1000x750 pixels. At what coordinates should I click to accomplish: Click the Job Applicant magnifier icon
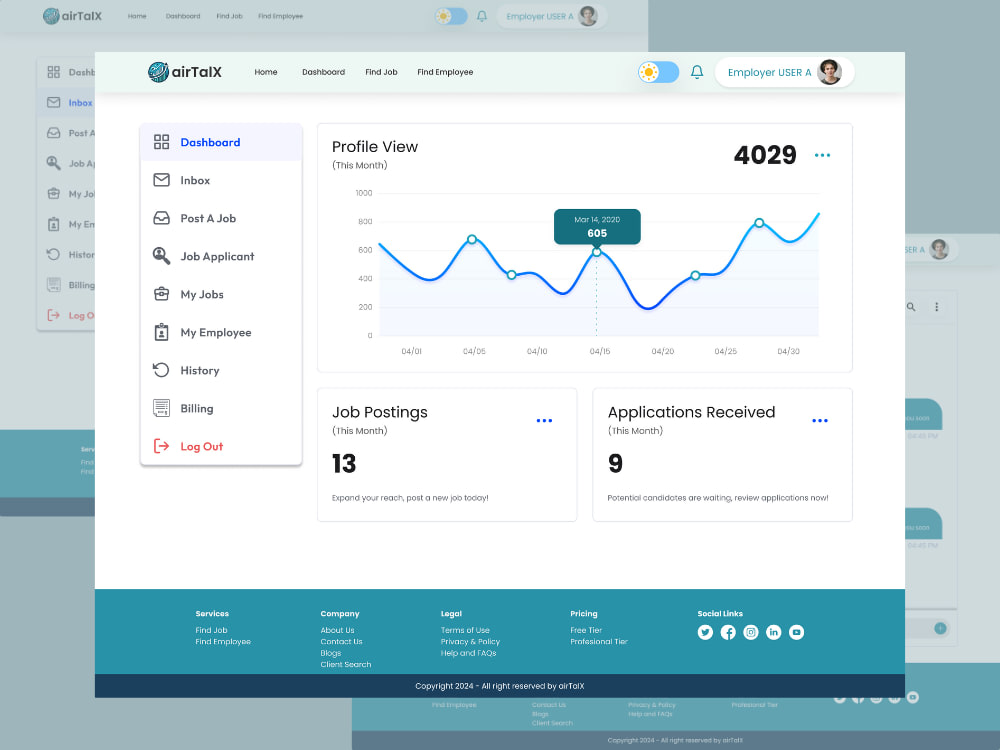tap(161, 256)
